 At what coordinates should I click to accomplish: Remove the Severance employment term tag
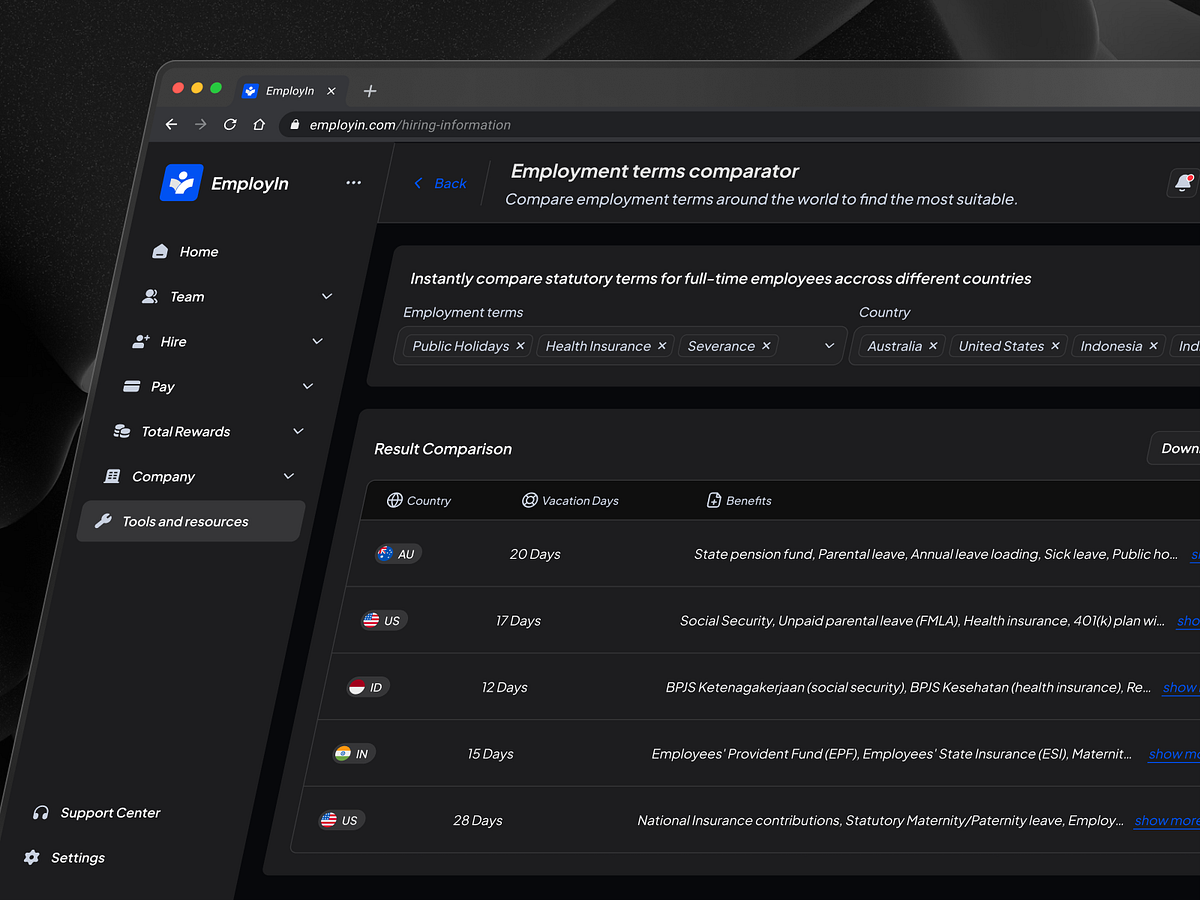[x=765, y=345]
